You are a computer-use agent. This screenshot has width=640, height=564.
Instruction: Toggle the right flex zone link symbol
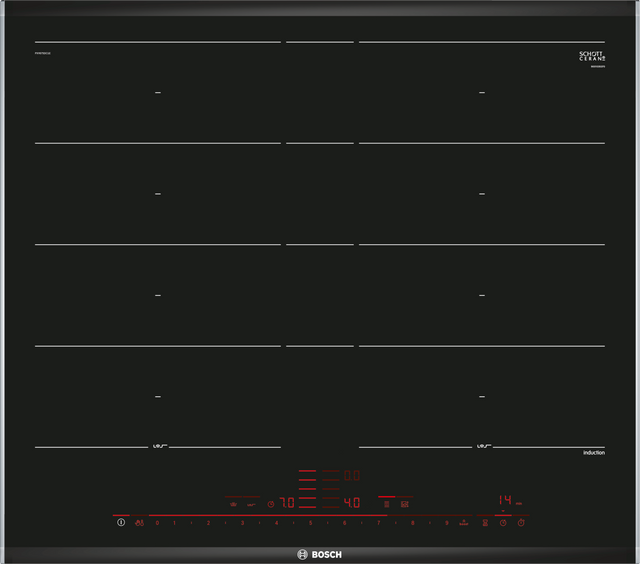click(x=482, y=446)
